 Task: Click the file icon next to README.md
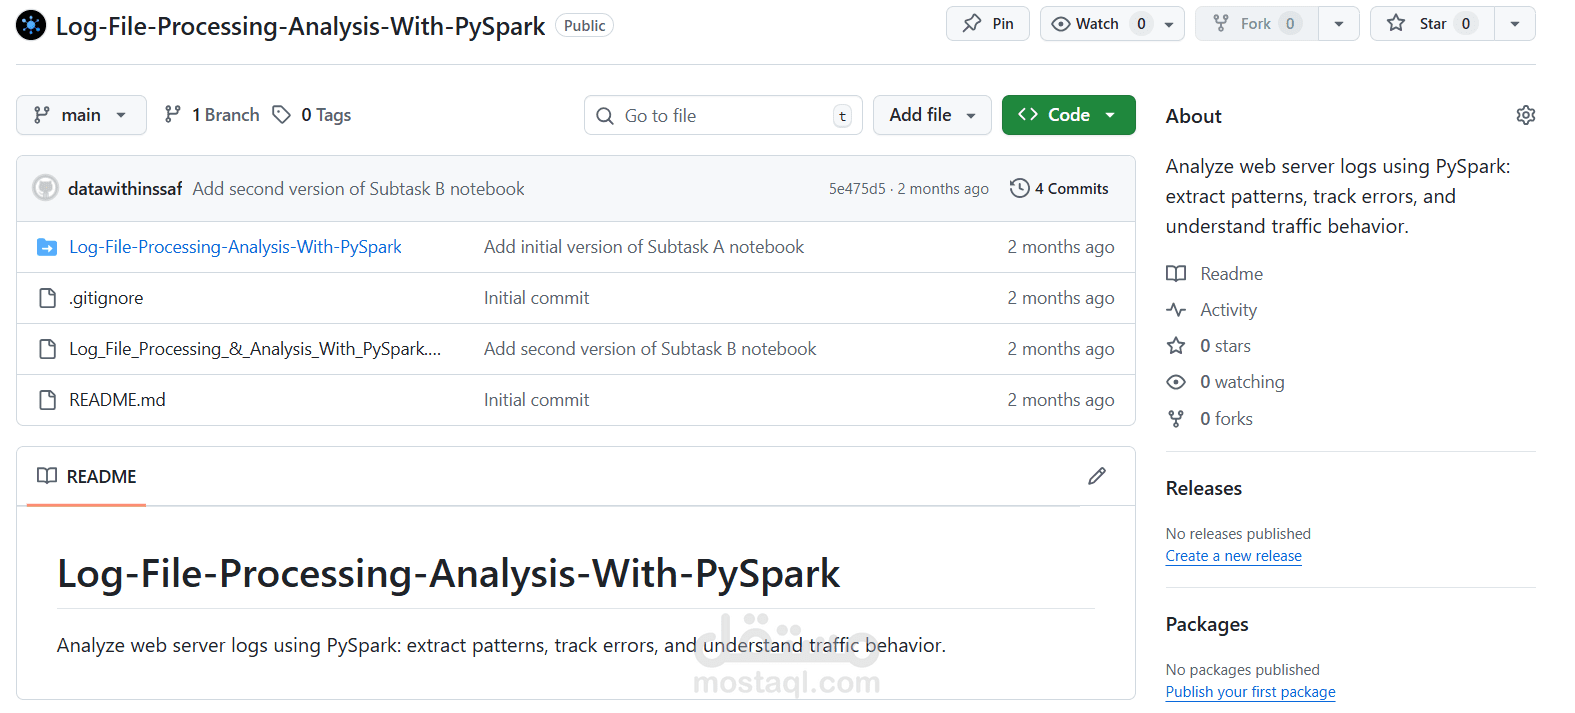[47, 400]
